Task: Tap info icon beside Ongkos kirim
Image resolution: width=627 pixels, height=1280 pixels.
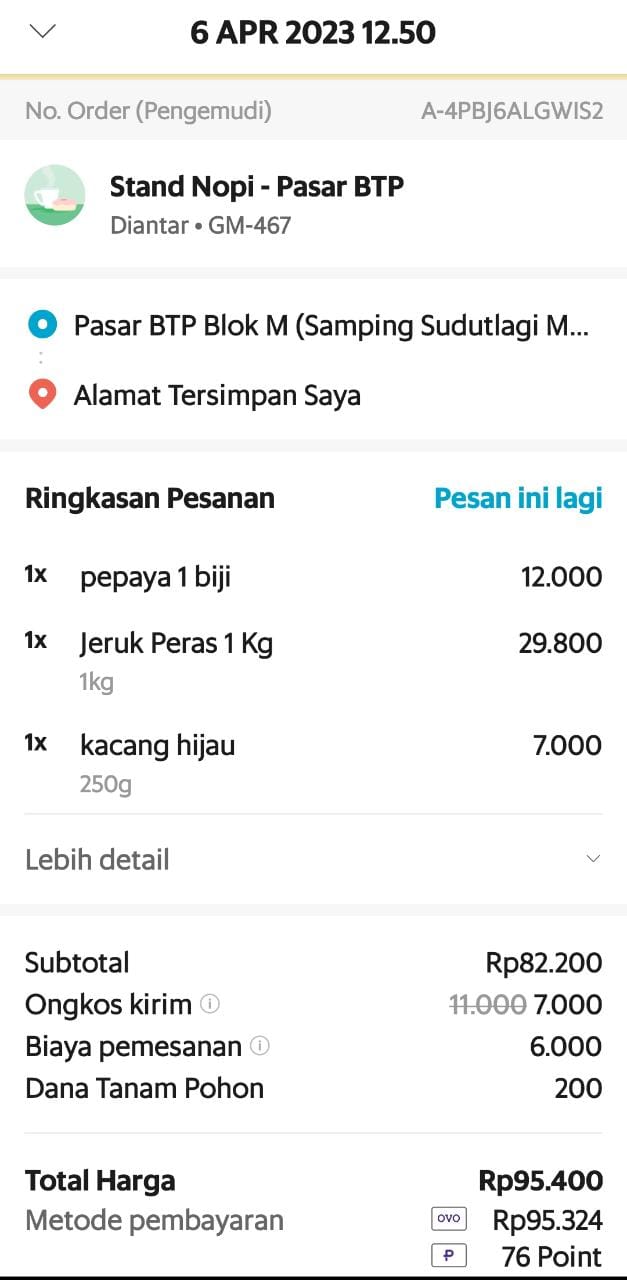Action: click(x=209, y=1004)
